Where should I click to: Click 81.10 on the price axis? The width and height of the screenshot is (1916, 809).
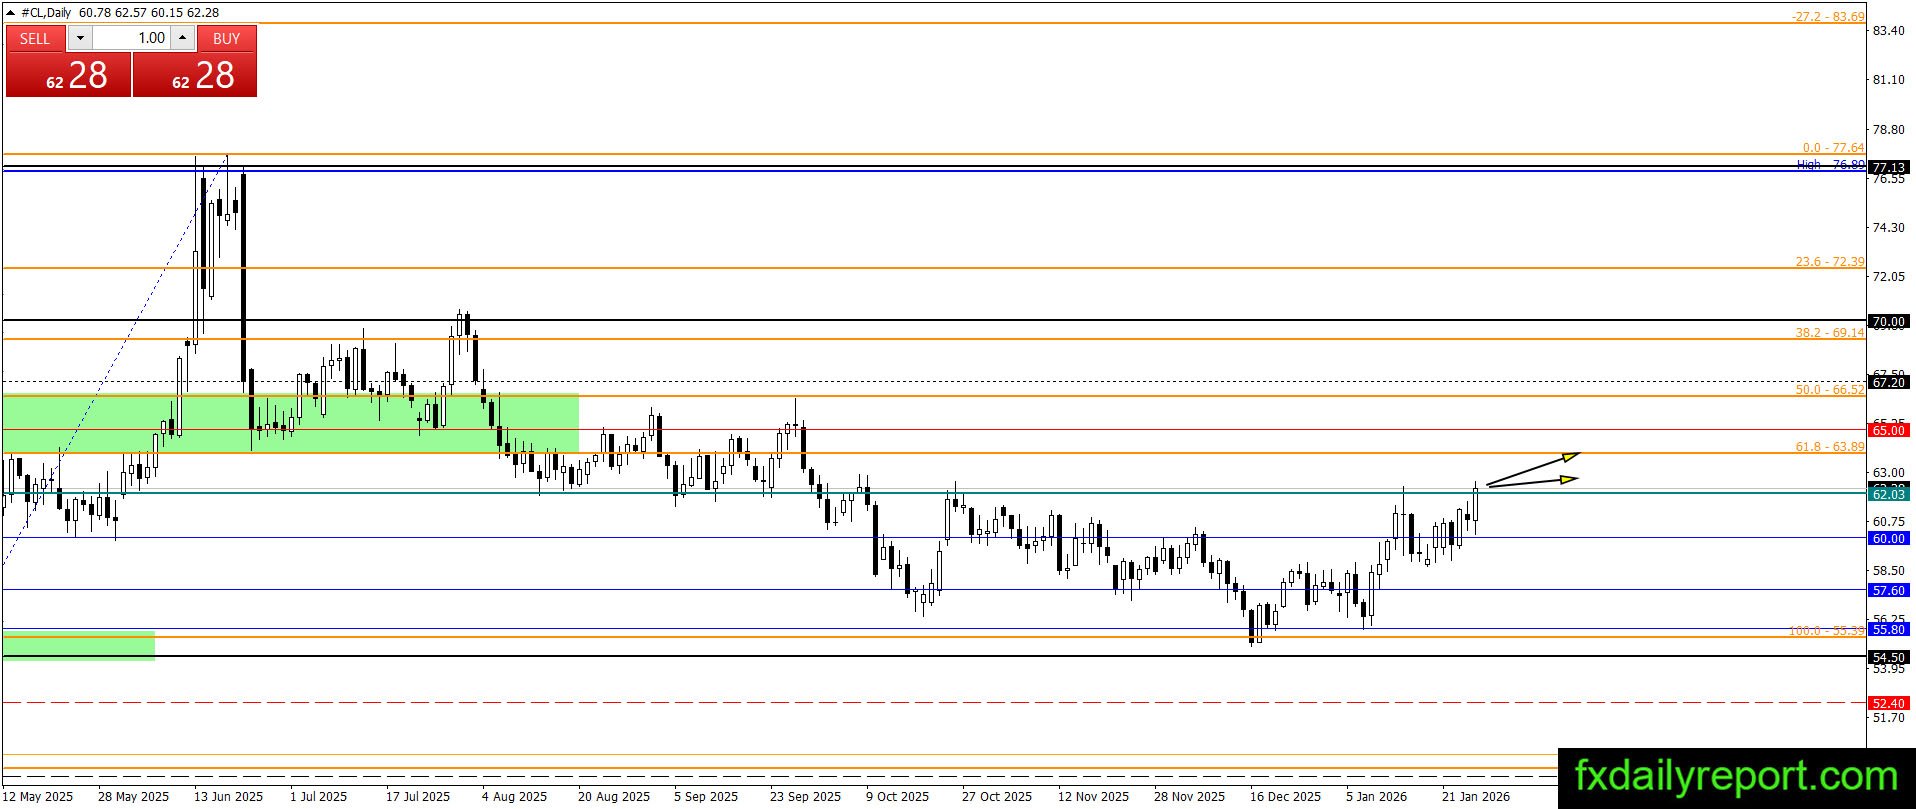click(1888, 80)
